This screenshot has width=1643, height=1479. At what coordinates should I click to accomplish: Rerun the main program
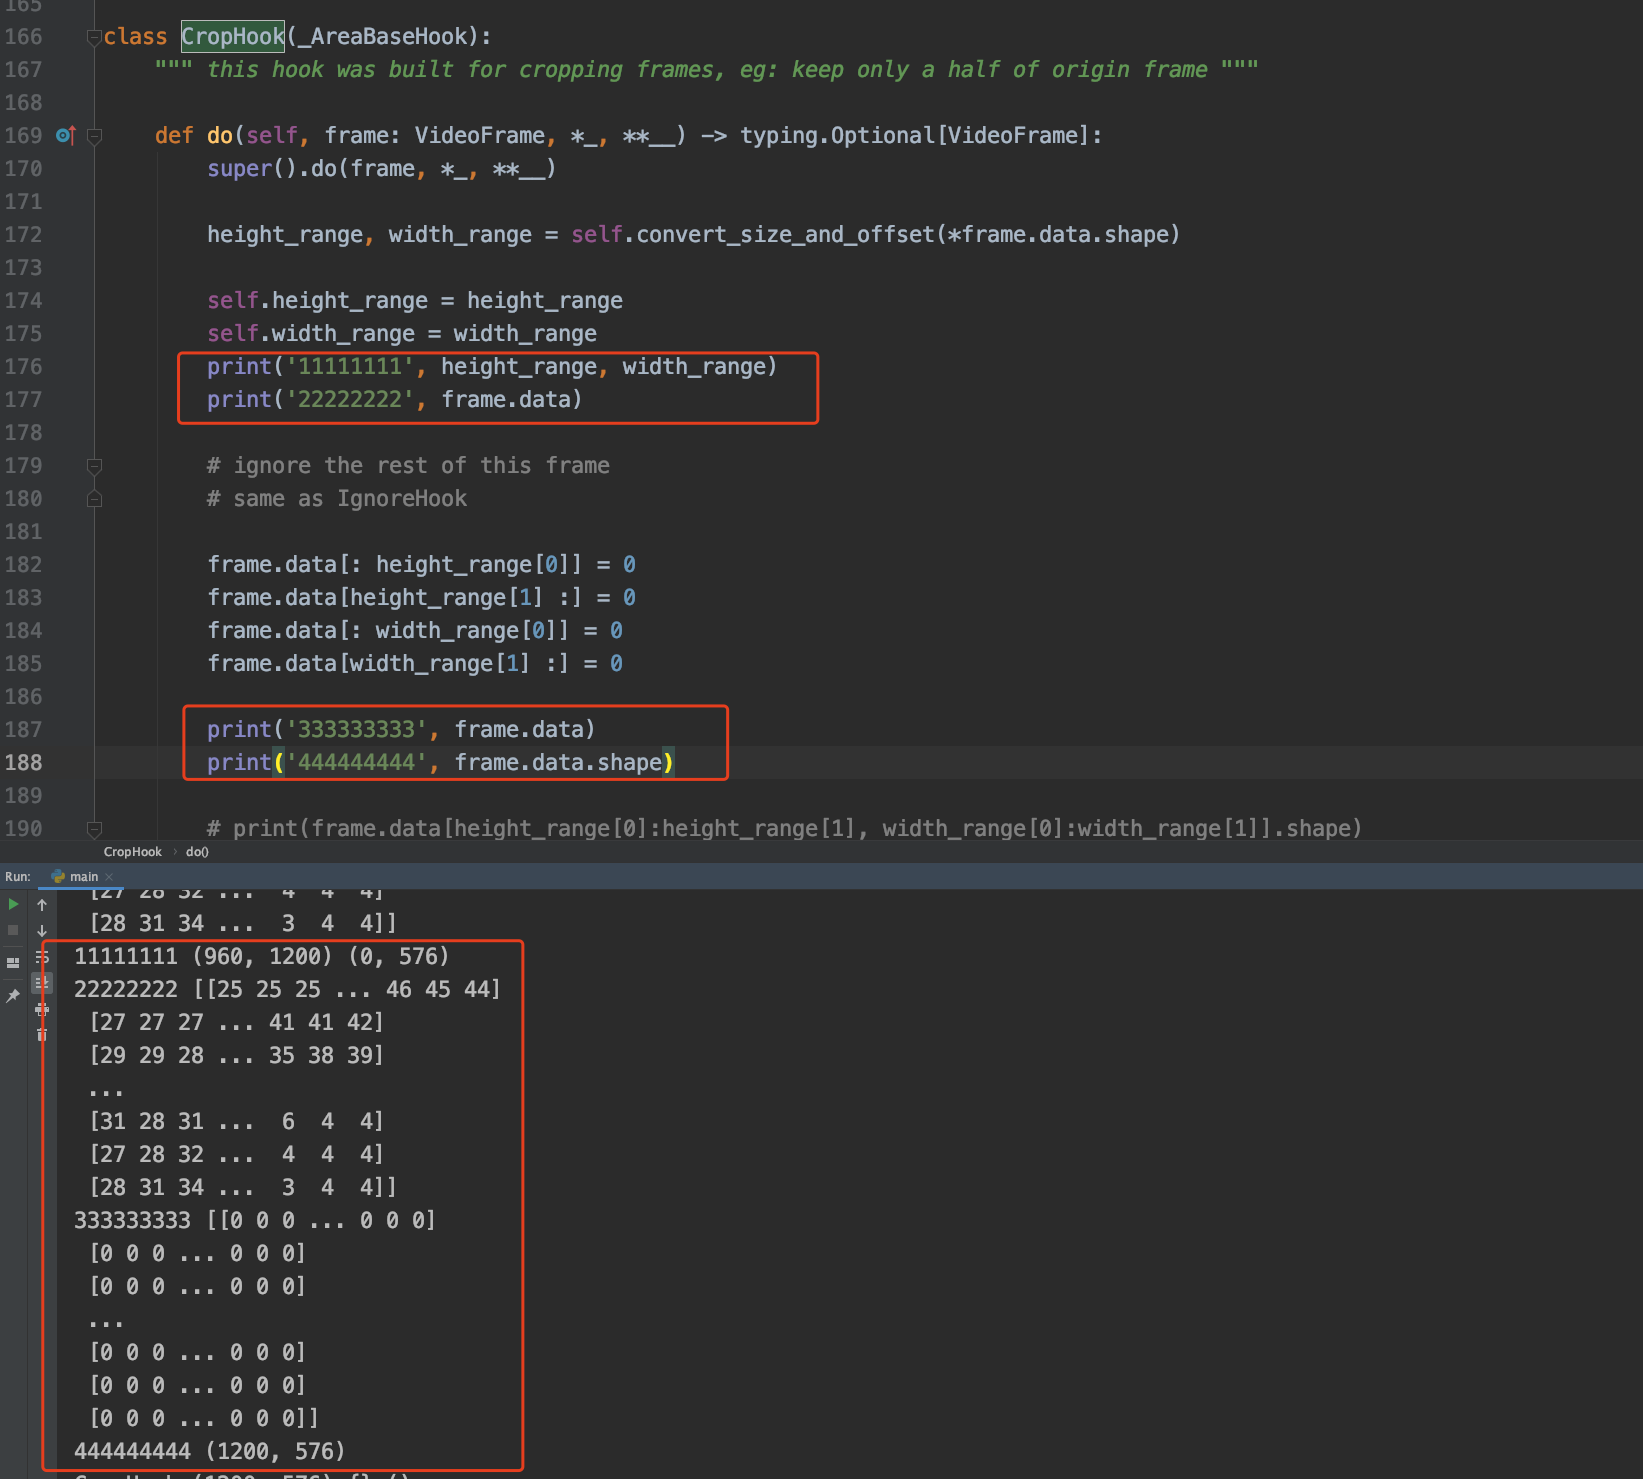(14, 904)
